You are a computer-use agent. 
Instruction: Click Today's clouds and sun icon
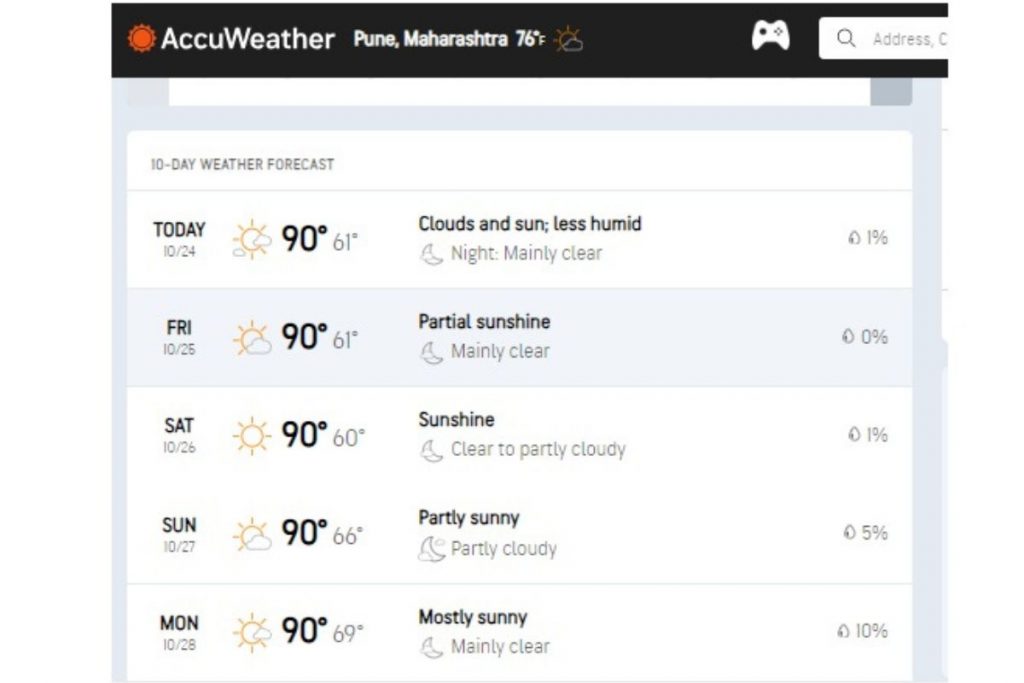[x=252, y=240]
